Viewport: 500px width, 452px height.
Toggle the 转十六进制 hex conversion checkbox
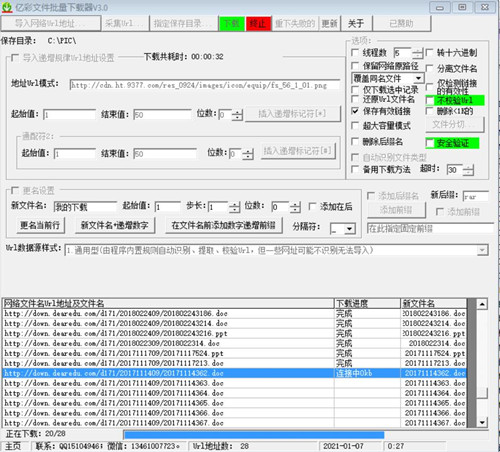[429, 52]
